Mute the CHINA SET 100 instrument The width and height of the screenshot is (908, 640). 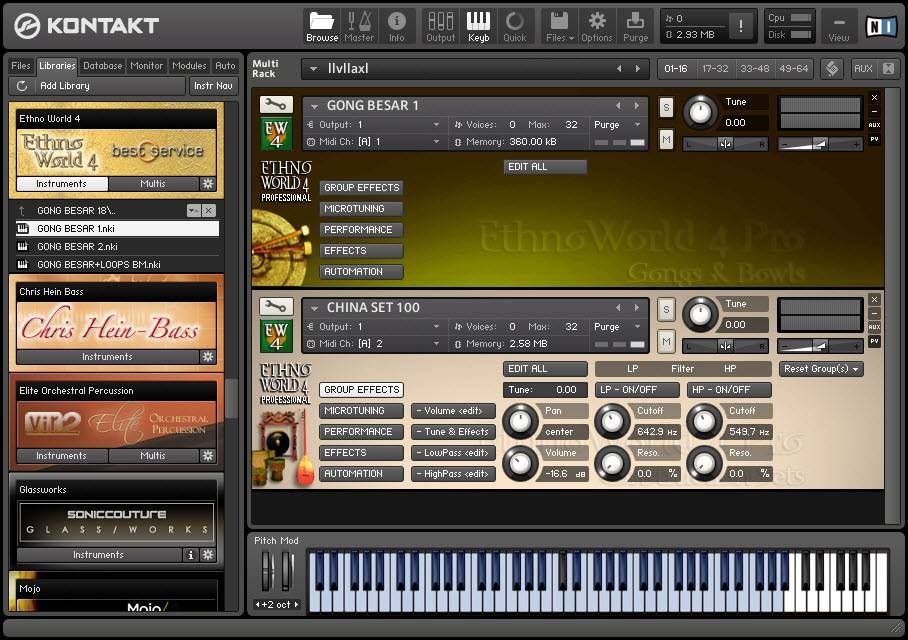[x=667, y=342]
